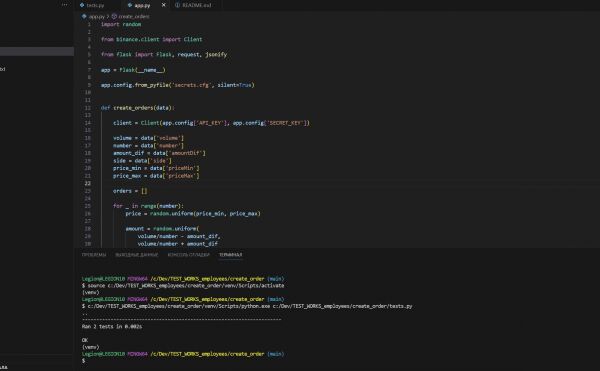Image resolution: width=600 pixels, height=371 pixels.
Task: Open the ПРОБЛЕМЫ panel tab
Action: 94,255
